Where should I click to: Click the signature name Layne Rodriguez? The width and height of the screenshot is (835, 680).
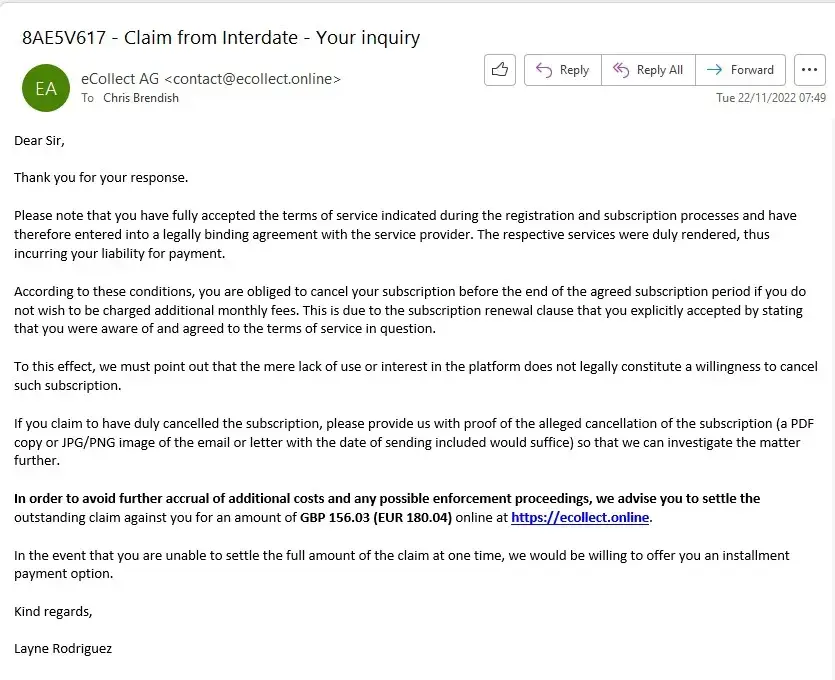(63, 648)
